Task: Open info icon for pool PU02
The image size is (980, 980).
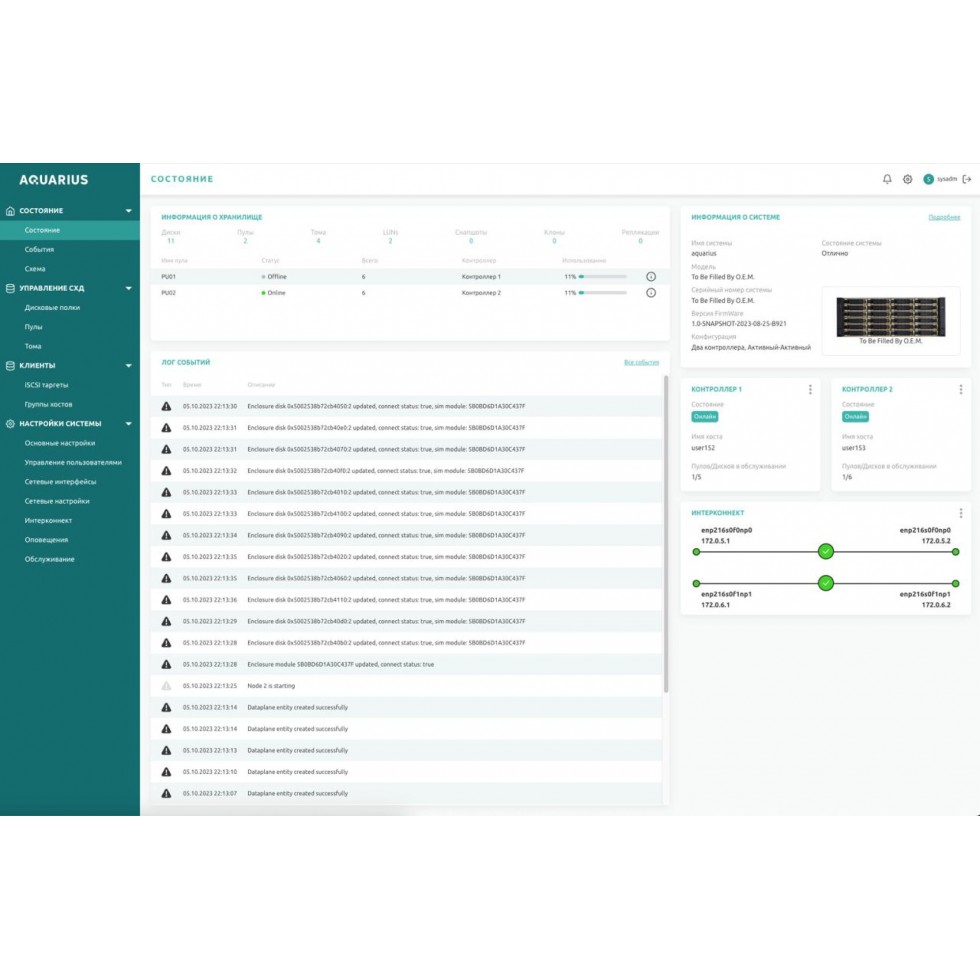Action: coord(651,293)
